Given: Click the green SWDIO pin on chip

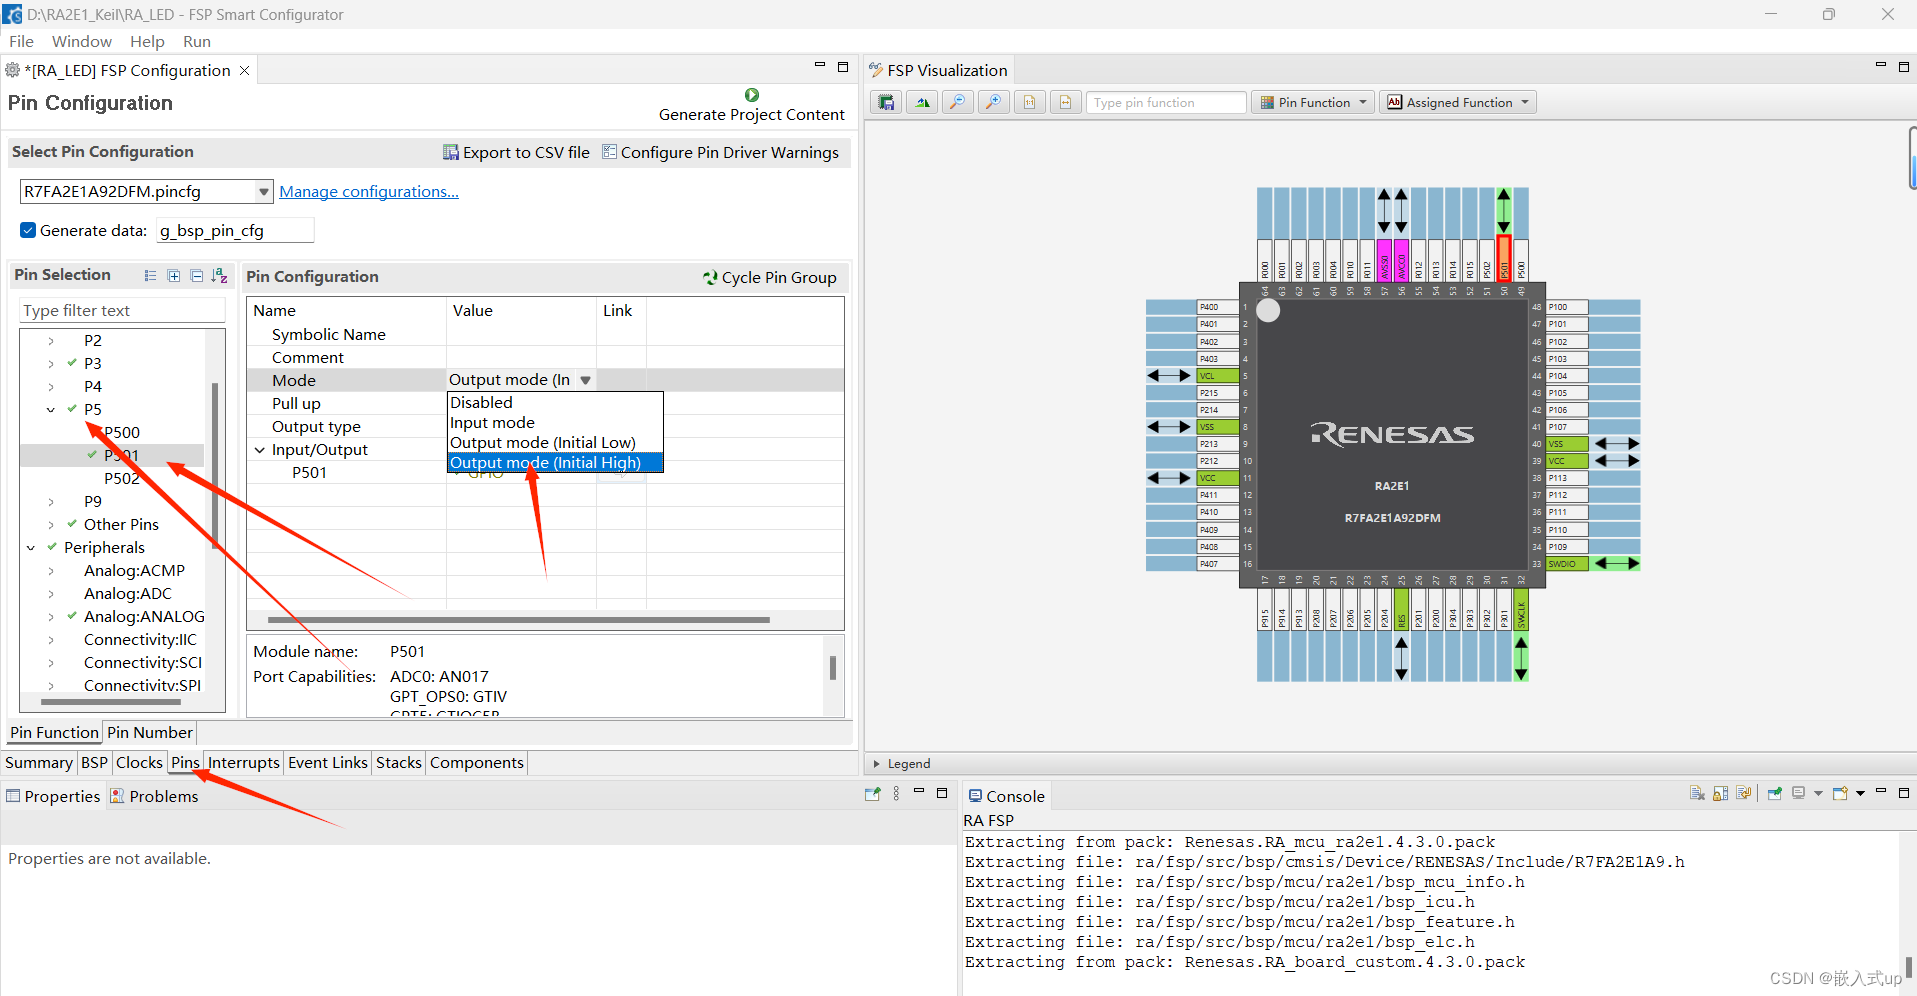Looking at the screenshot, I should [x=1567, y=564].
